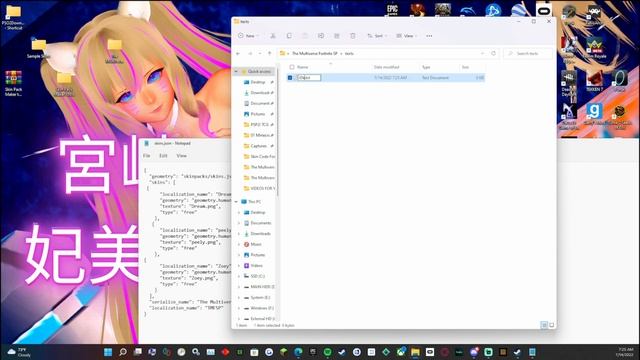Sort files by the Name column header
Viewport: 640px width, 360px height.
[302, 67]
